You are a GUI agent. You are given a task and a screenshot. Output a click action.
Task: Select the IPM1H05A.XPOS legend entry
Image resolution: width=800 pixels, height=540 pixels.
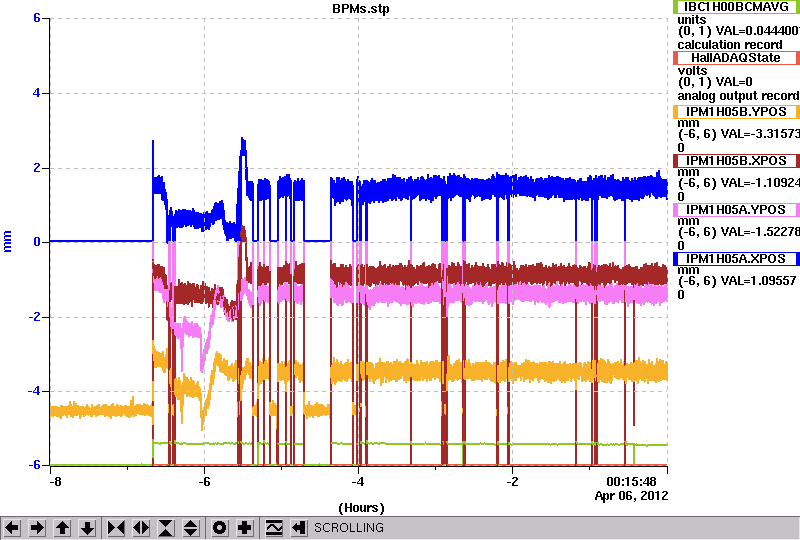(x=736, y=259)
